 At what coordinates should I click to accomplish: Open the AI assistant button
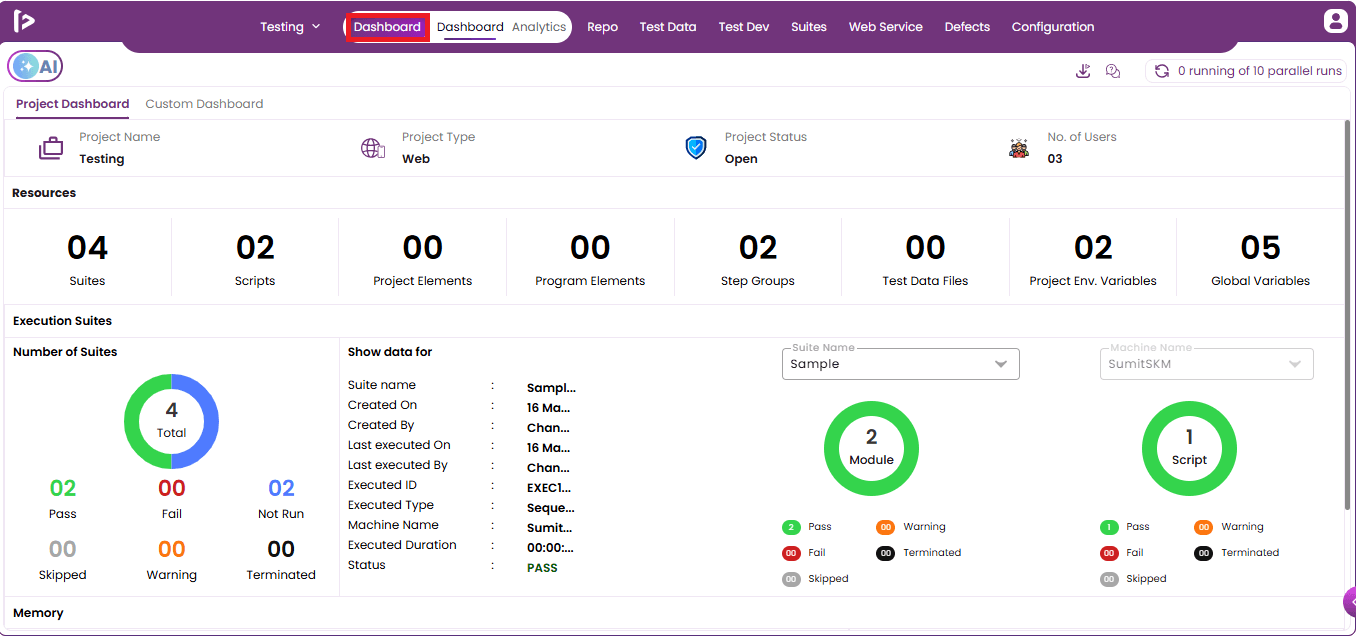(x=35, y=66)
